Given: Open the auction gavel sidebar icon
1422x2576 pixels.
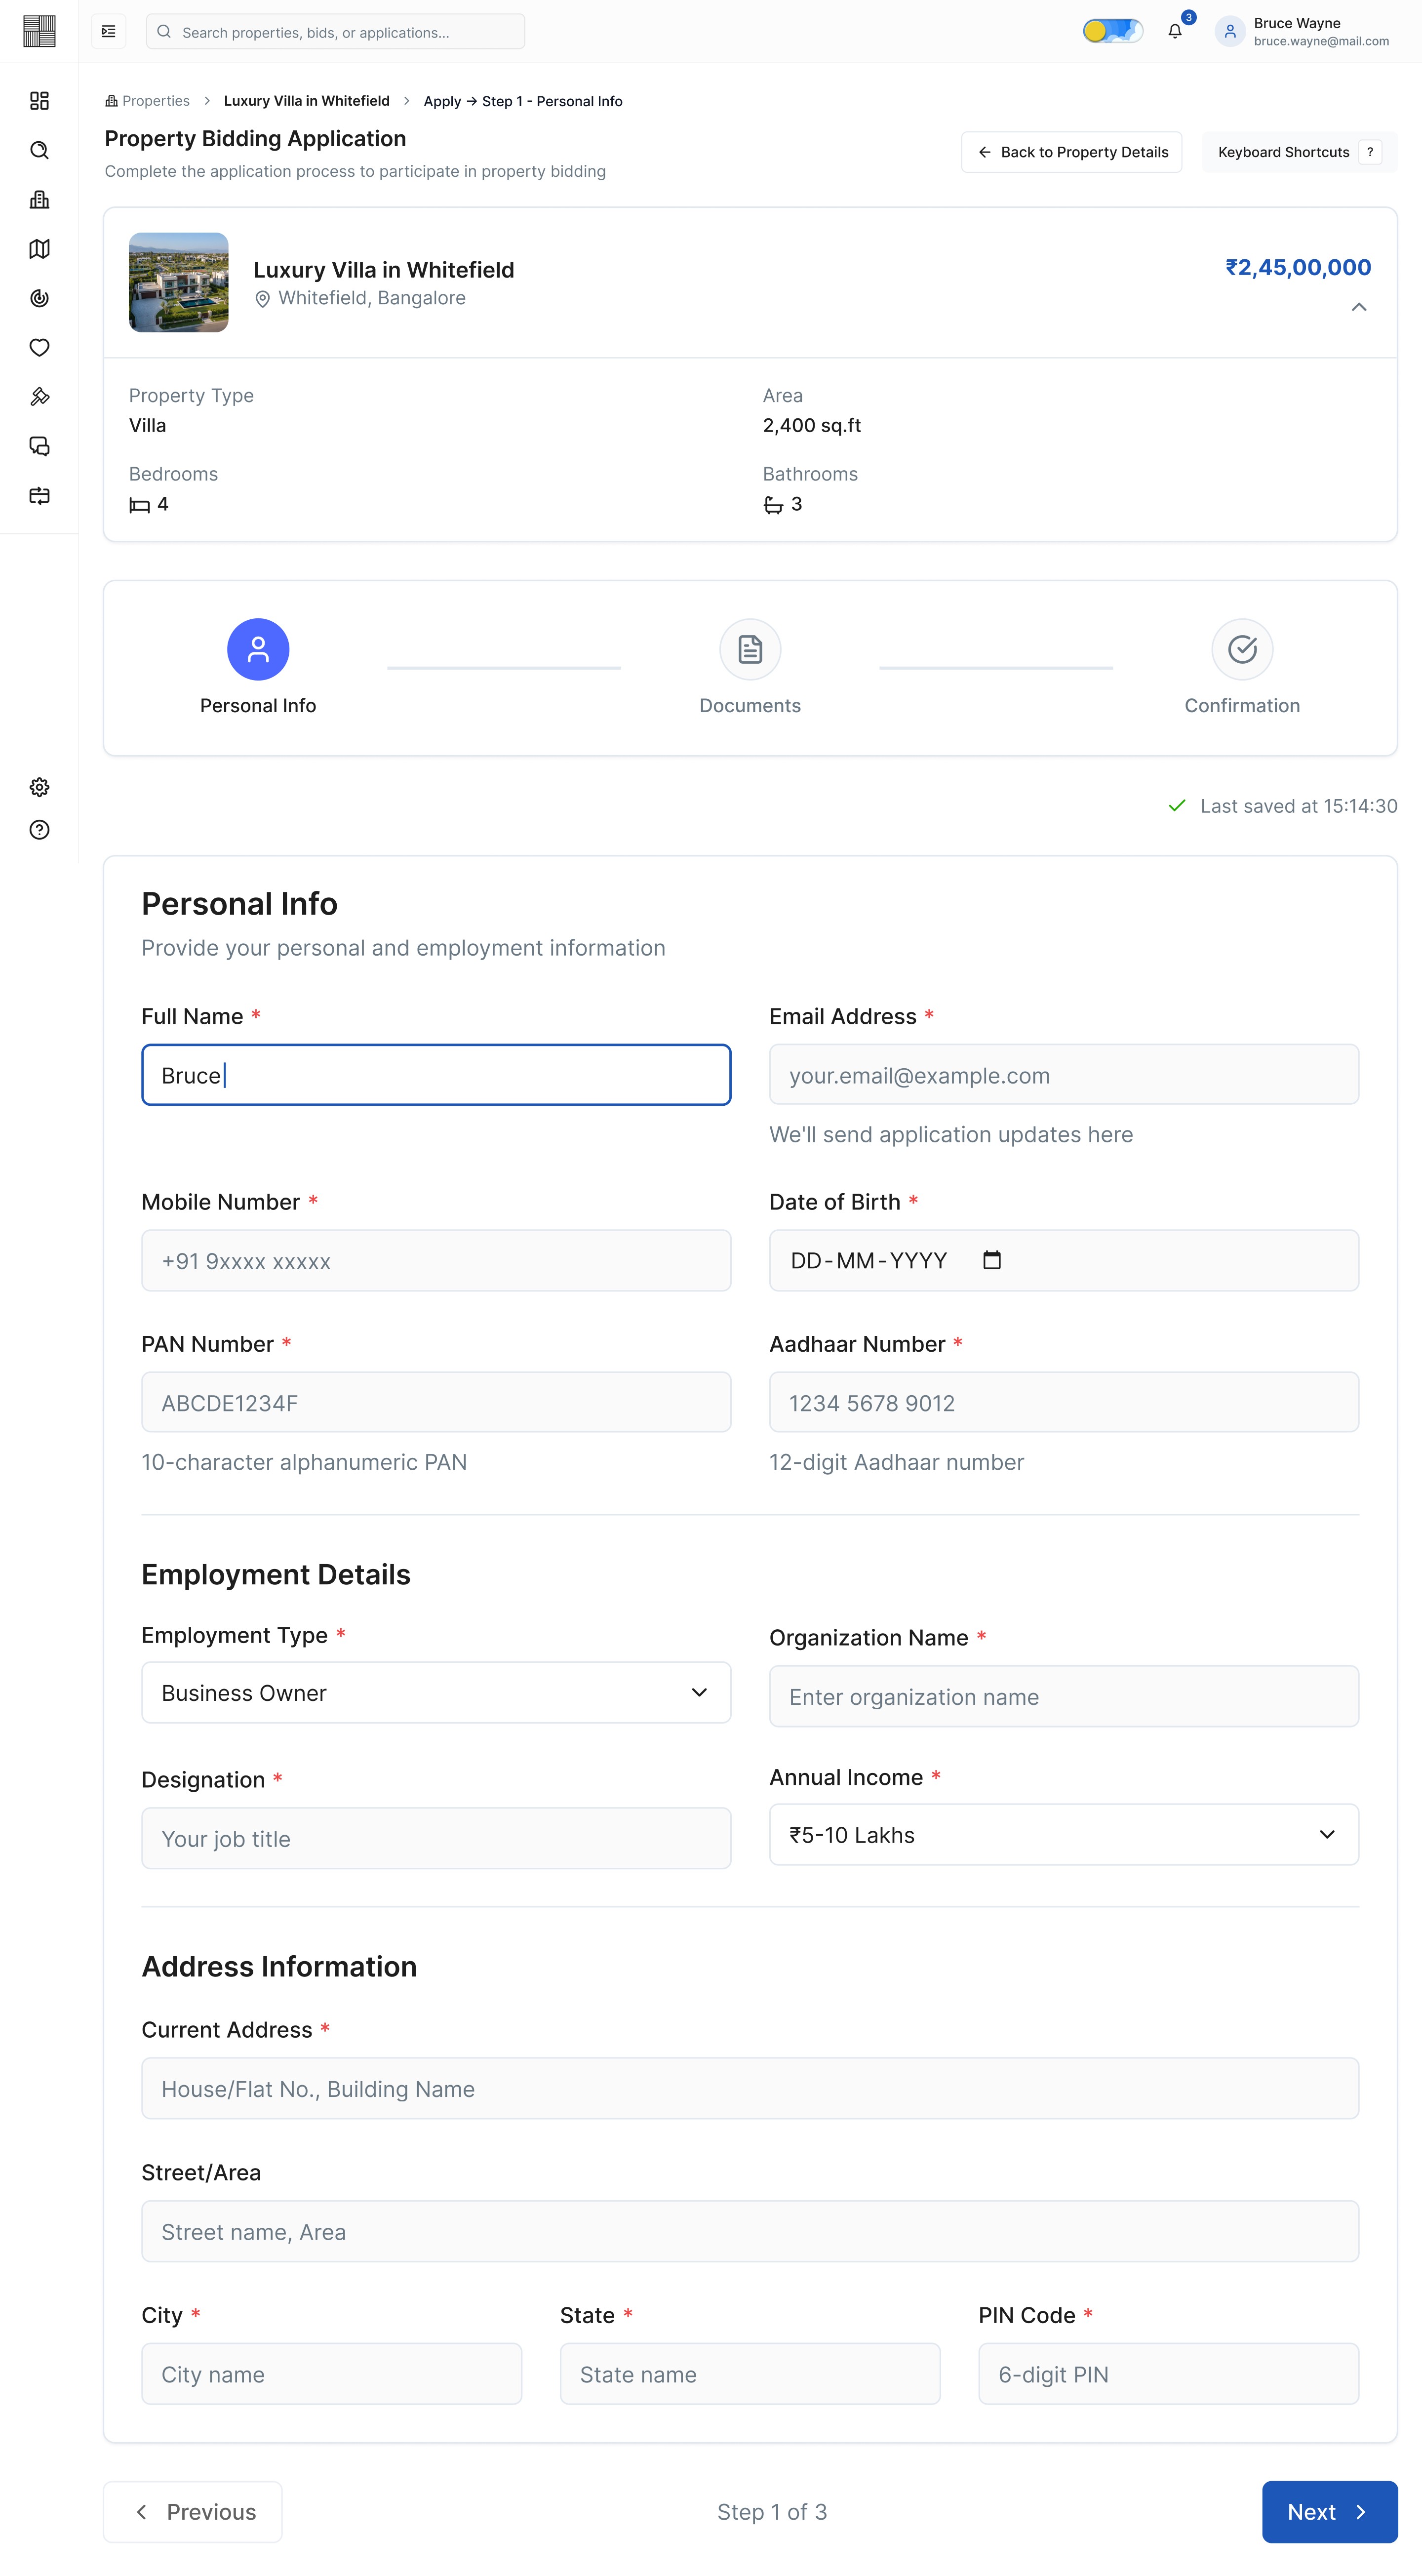Looking at the screenshot, I should point(39,397).
